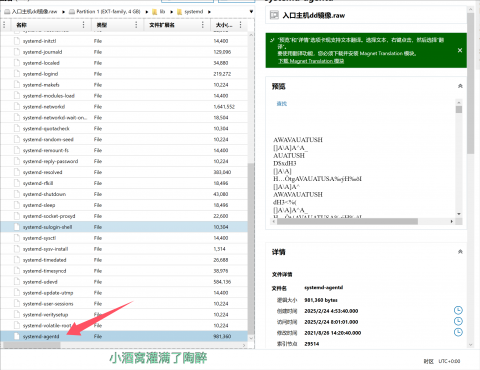Click the leftmost grid column chooser dots
The width and height of the screenshot is (480, 370).
pos(4,25)
